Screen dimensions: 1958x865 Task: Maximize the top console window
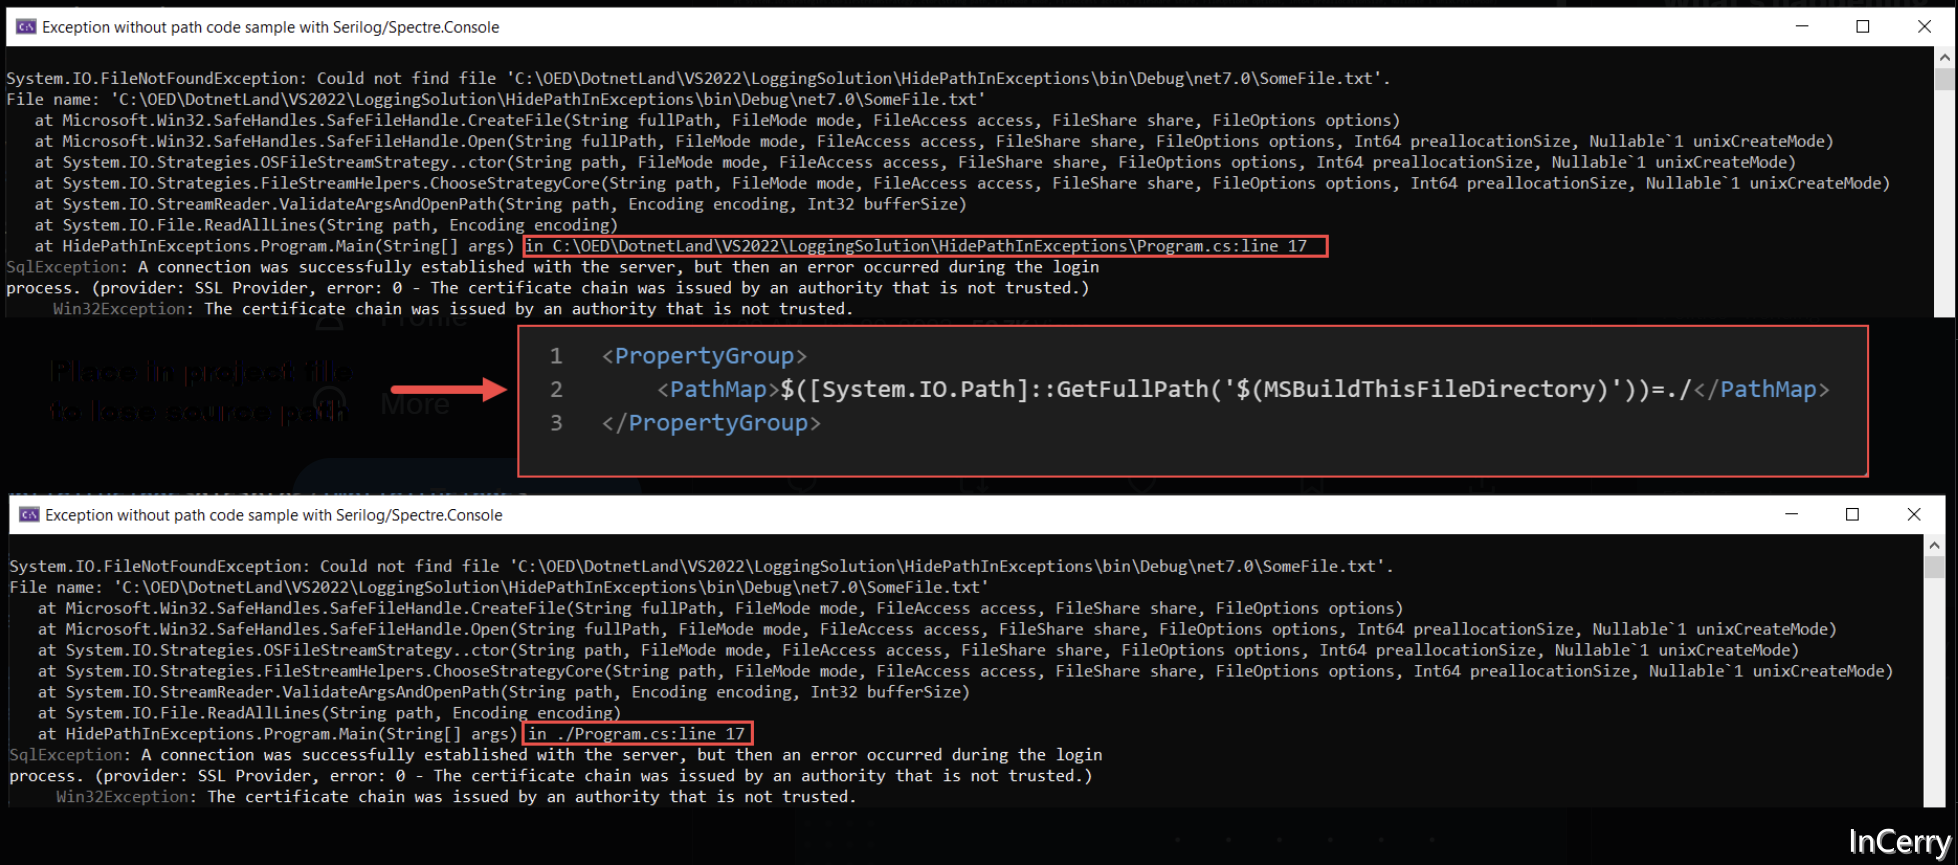click(1863, 27)
